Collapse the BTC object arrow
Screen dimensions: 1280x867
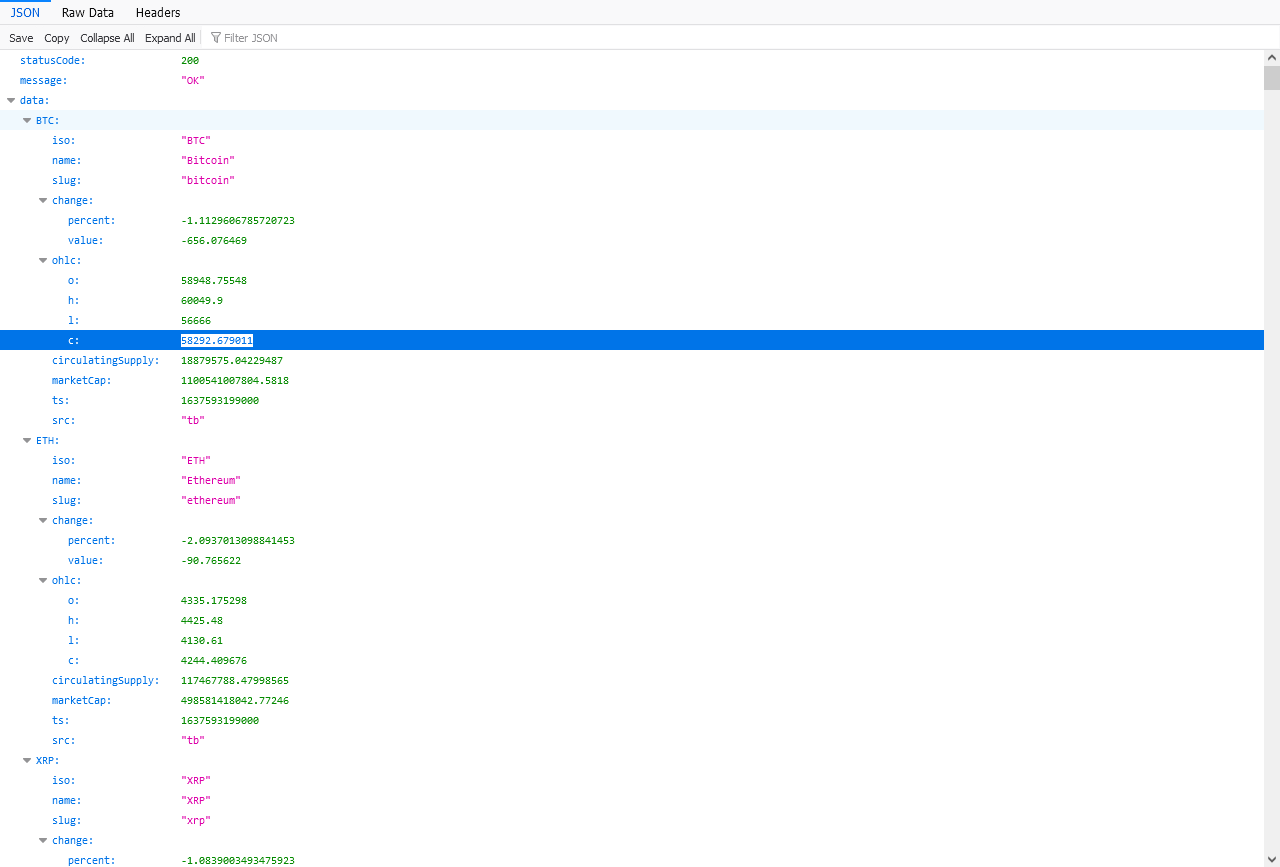click(27, 120)
